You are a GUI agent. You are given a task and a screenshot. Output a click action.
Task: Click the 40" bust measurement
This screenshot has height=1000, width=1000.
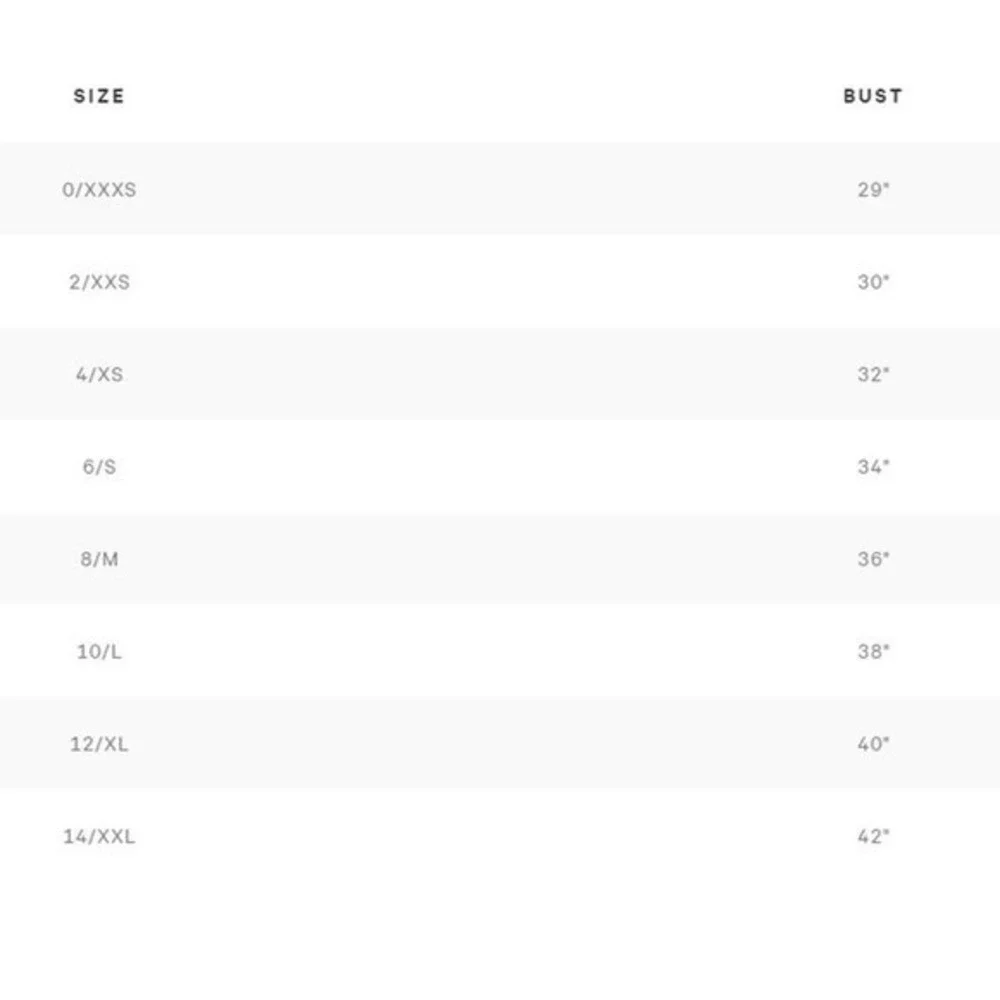(x=873, y=744)
